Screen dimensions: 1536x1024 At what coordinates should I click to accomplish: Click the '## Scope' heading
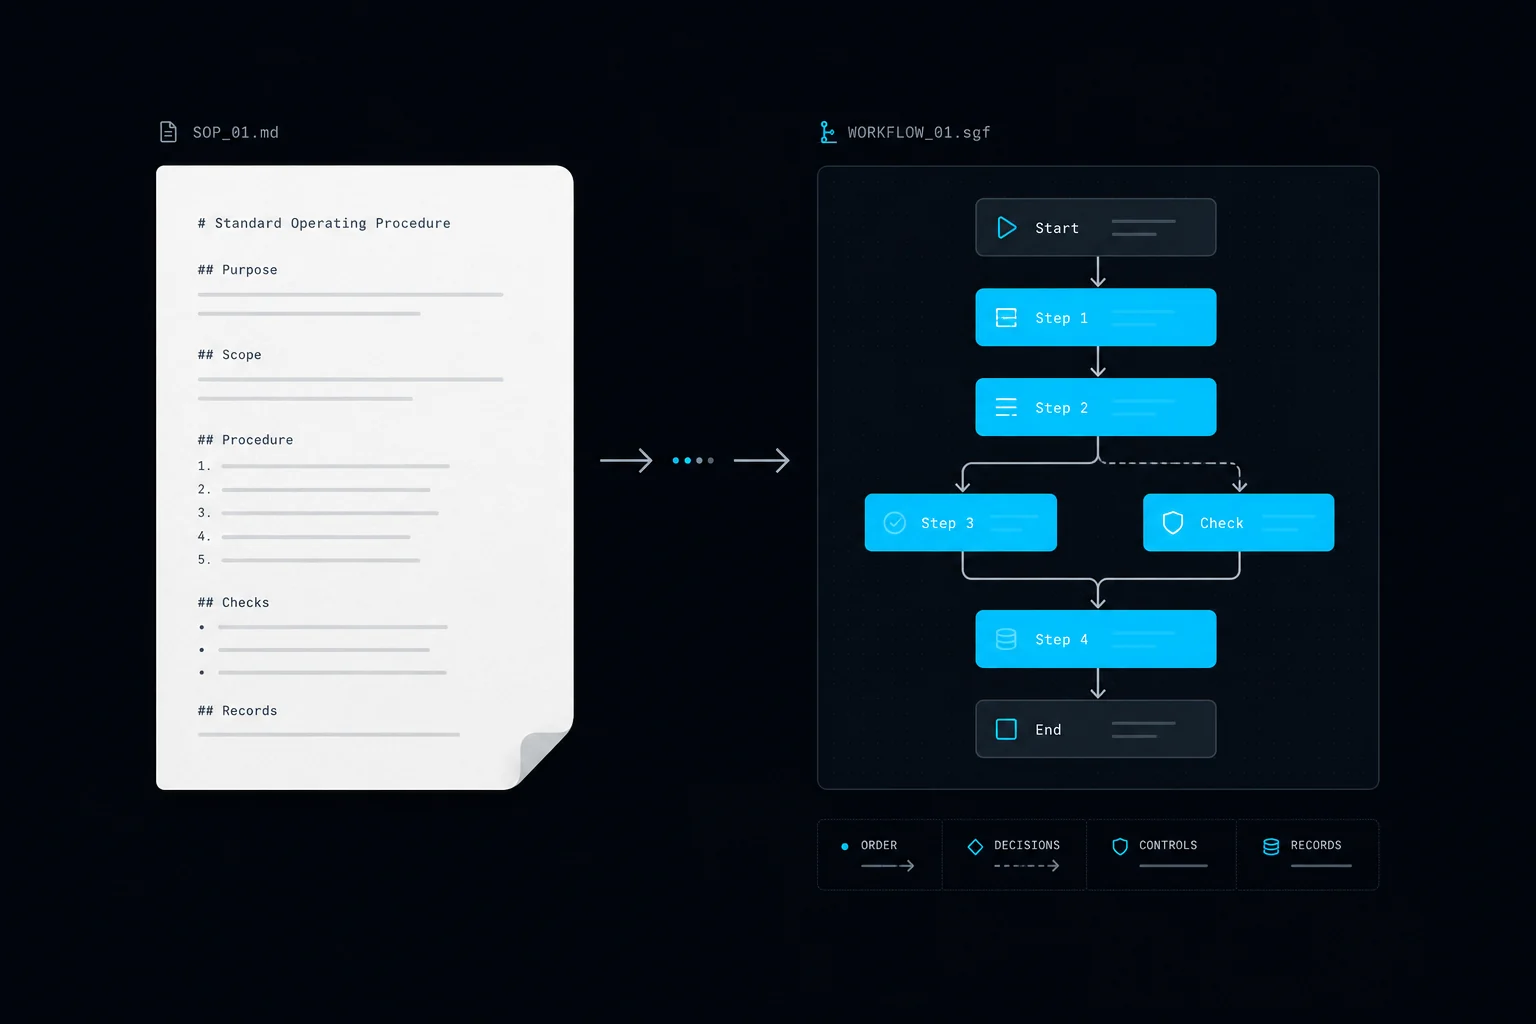pyautogui.click(x=230, y=355)
